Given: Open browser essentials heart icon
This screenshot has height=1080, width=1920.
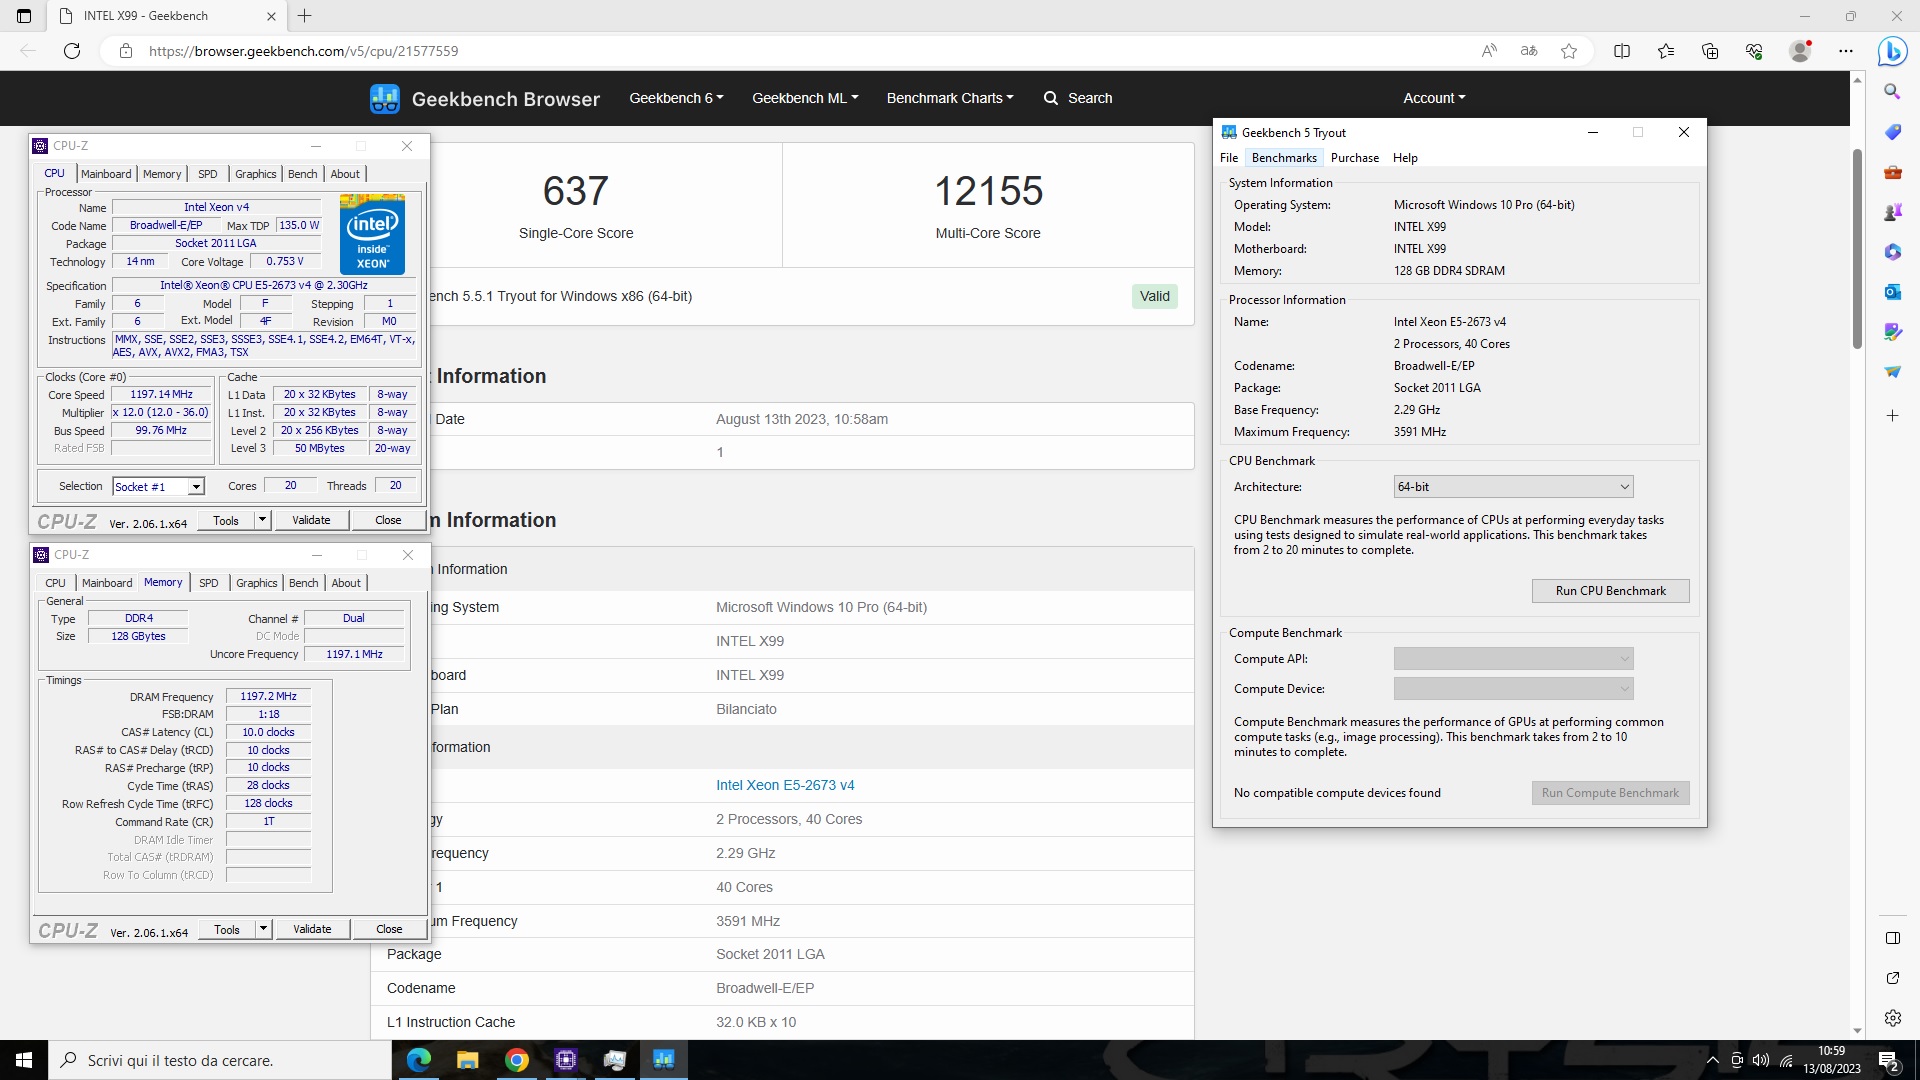Looking at the screenshot, I should [1754, 51].
